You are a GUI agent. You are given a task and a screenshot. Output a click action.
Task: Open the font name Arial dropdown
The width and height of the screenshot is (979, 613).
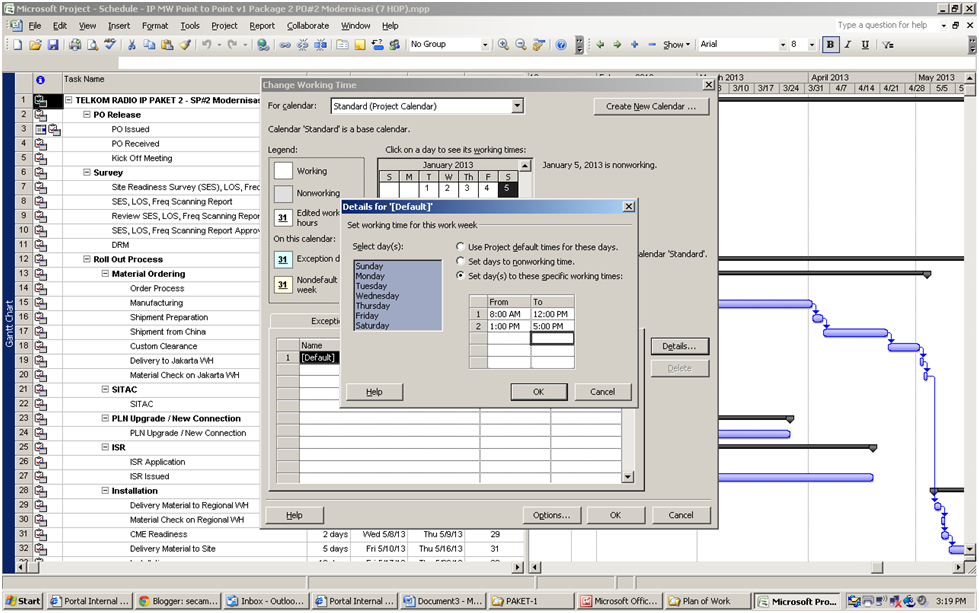782,45
